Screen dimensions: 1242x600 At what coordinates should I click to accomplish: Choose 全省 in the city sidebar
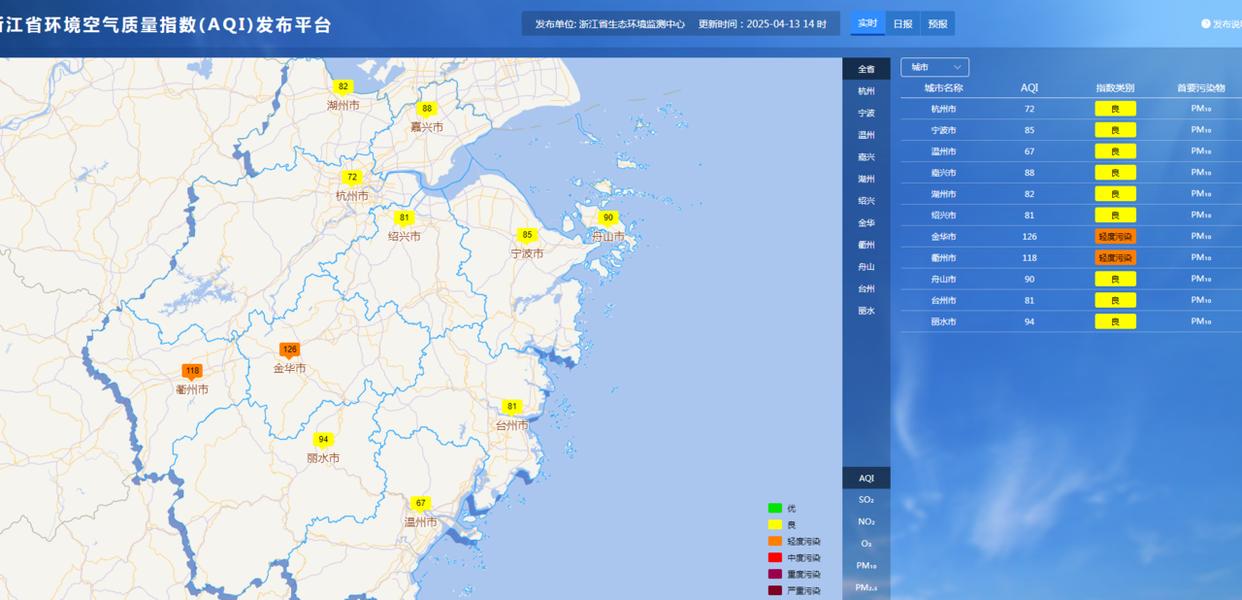click(866, 69)
